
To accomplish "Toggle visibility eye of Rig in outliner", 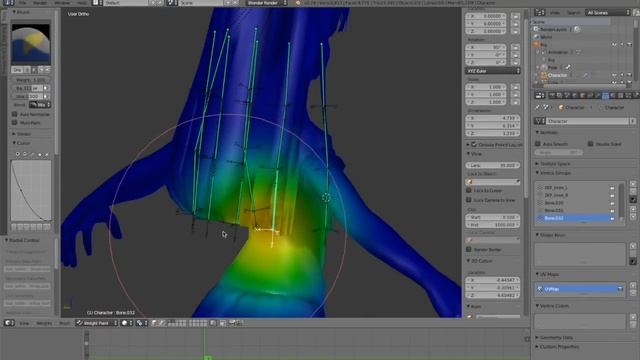I will point(614,44).
